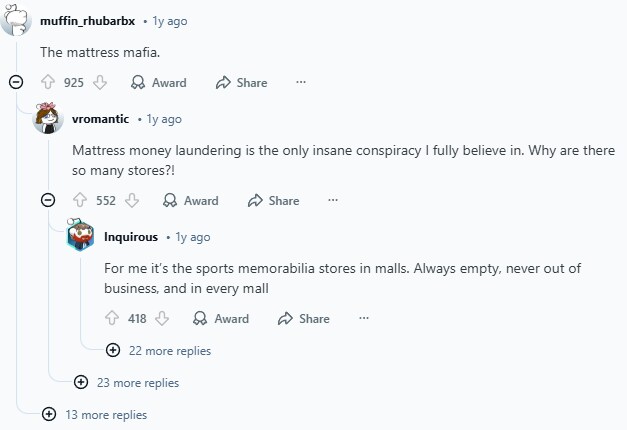Give Award to muffin_rhubarbx's comment

[158, 83]
